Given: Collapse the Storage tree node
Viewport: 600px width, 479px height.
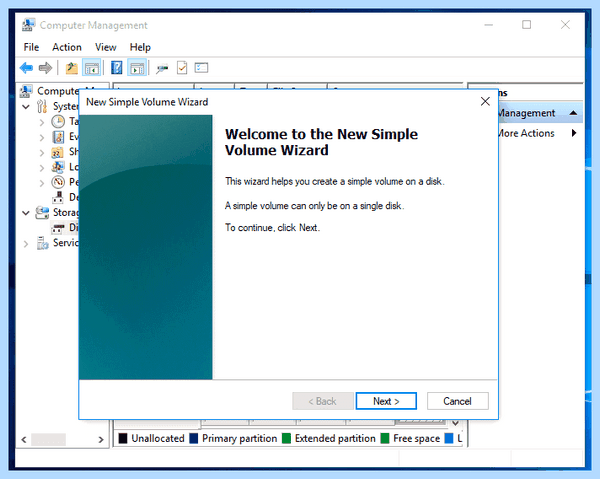Looking at the screenshot, I should [x=26, y=213].
